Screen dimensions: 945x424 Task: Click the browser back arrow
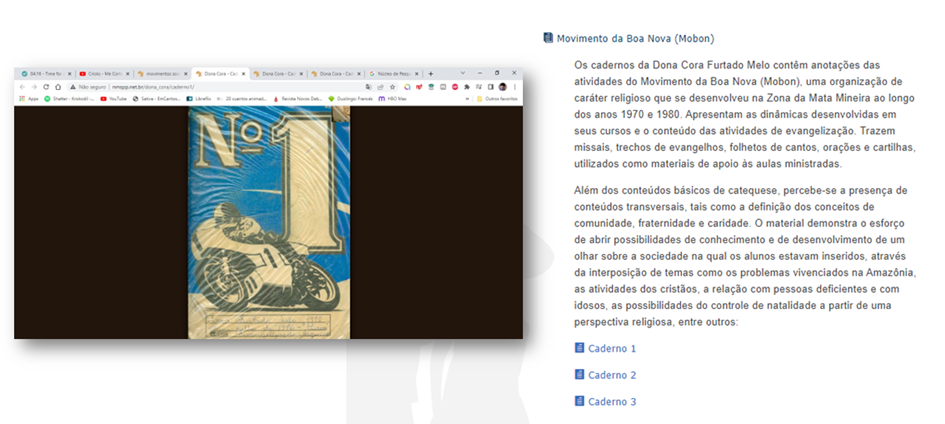coord(22,87)
